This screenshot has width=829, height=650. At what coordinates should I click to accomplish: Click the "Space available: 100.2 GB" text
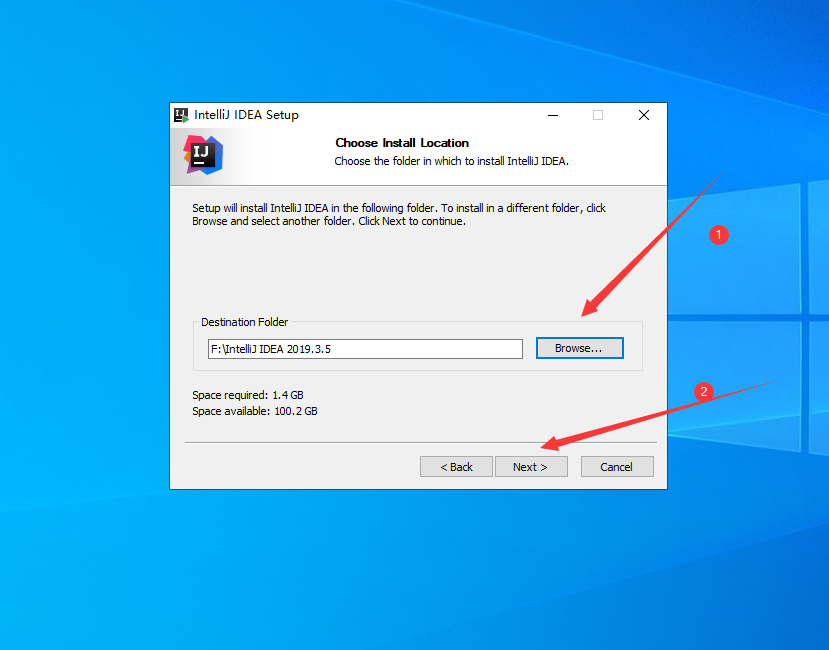coord(254,411)
